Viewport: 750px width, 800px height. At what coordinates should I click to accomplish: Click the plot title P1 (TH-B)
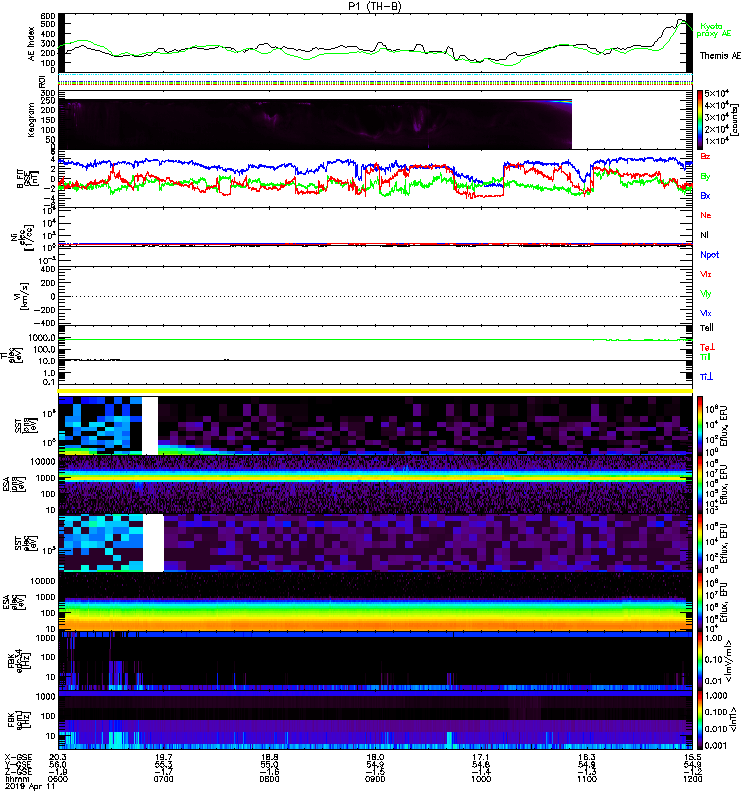[x=377, y=6]
